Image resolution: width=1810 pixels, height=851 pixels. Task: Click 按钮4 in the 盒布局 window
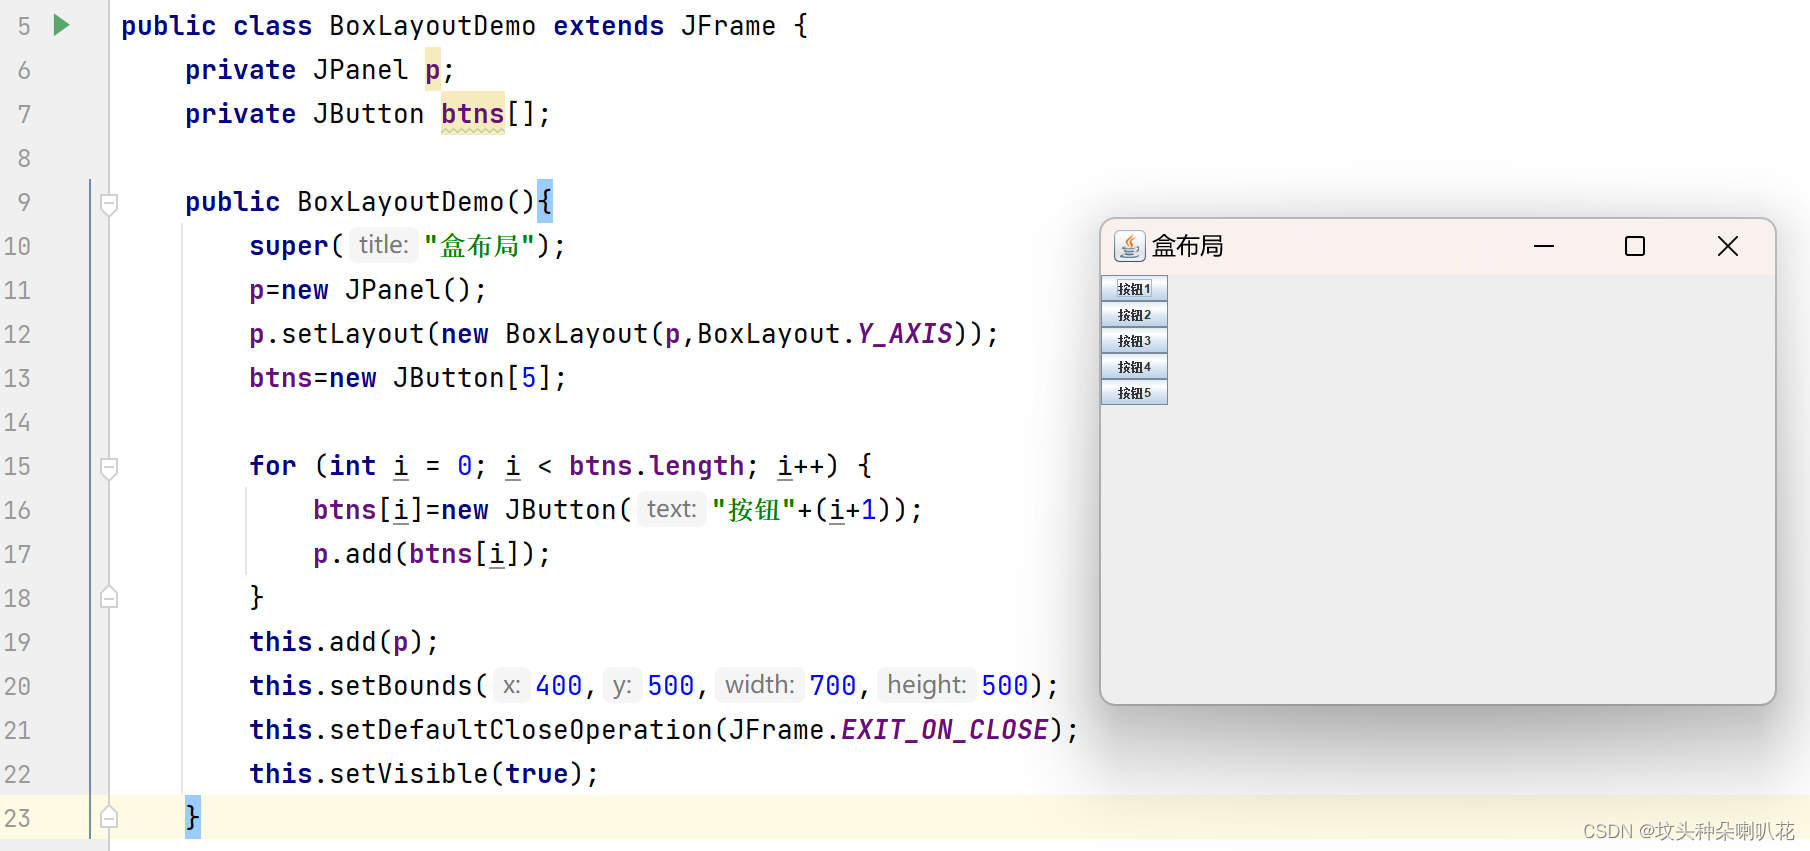[1134, 367]
